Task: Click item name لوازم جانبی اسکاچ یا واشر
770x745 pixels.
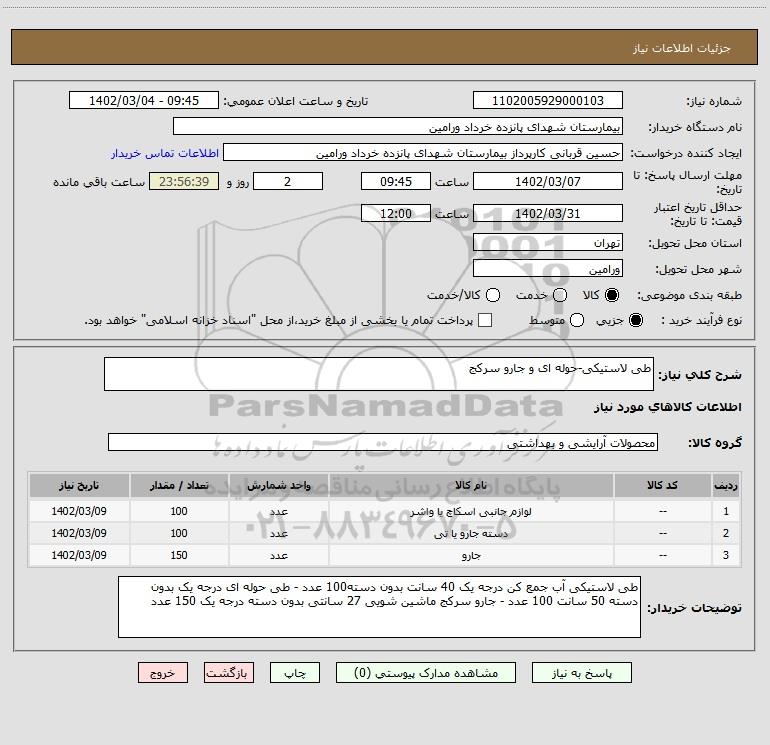Action: coord(470,512)
